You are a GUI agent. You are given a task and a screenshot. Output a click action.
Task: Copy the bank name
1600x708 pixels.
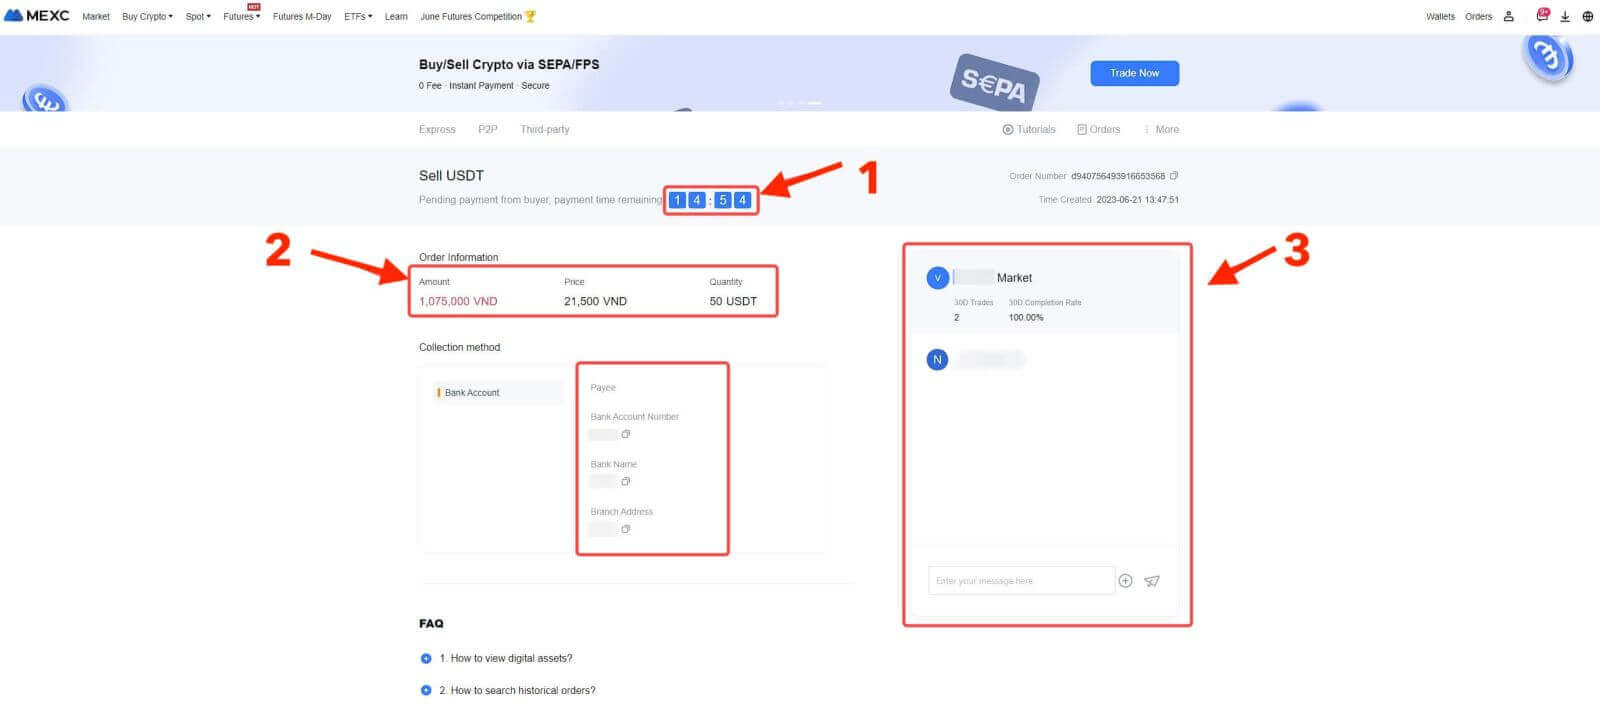pos(626,481)
